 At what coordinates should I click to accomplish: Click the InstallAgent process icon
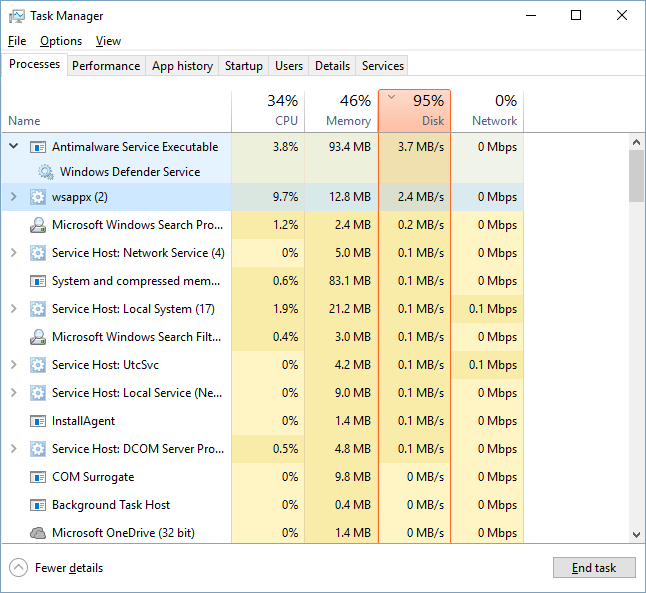tap(38, 421)
